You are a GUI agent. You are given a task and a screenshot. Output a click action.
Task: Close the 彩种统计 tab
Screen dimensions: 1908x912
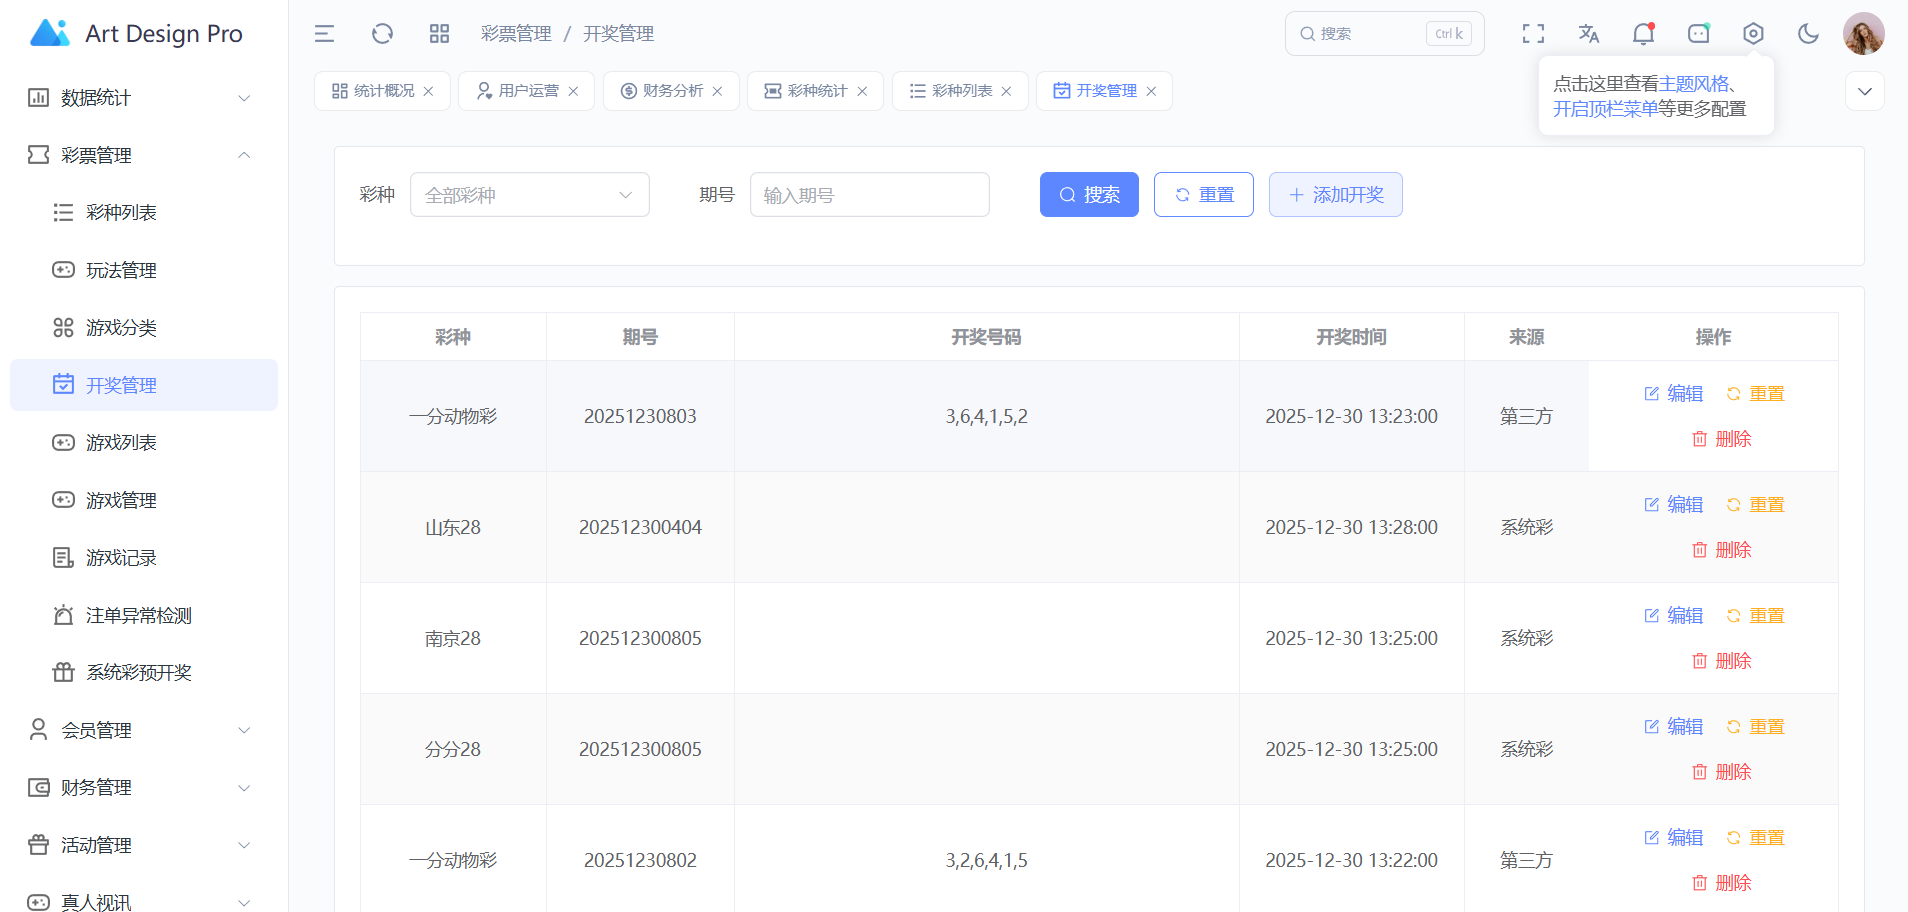tap(862, 91)
